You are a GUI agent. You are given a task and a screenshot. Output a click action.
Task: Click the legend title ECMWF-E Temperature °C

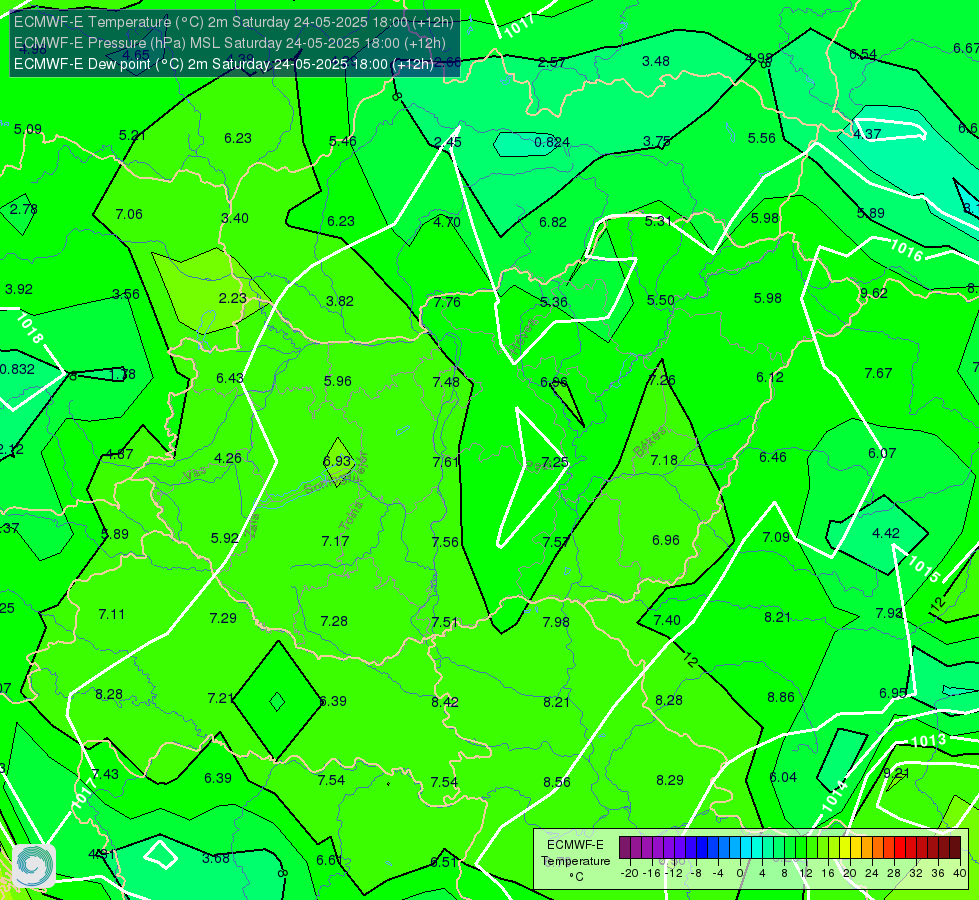point(575,861)
